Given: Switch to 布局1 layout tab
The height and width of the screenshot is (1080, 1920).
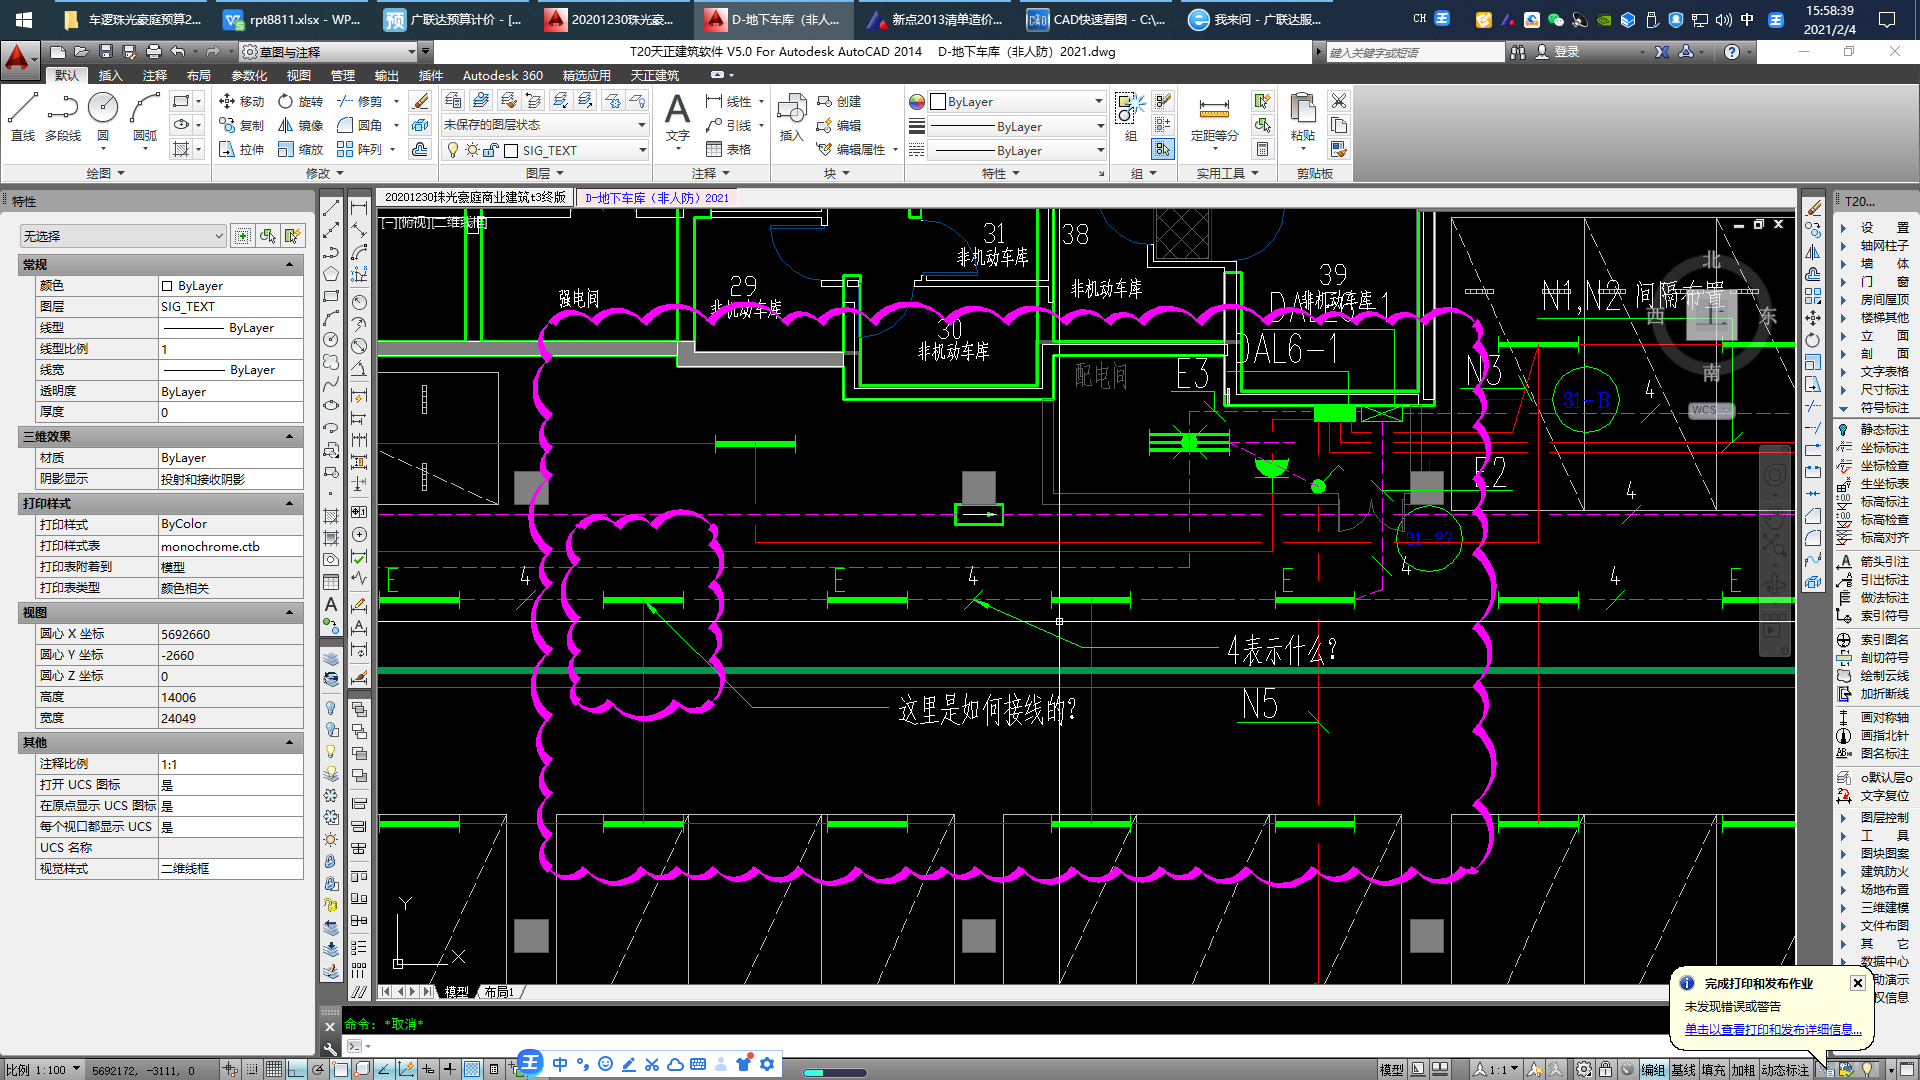Looking at the screenshot, I should coord(499,992).
